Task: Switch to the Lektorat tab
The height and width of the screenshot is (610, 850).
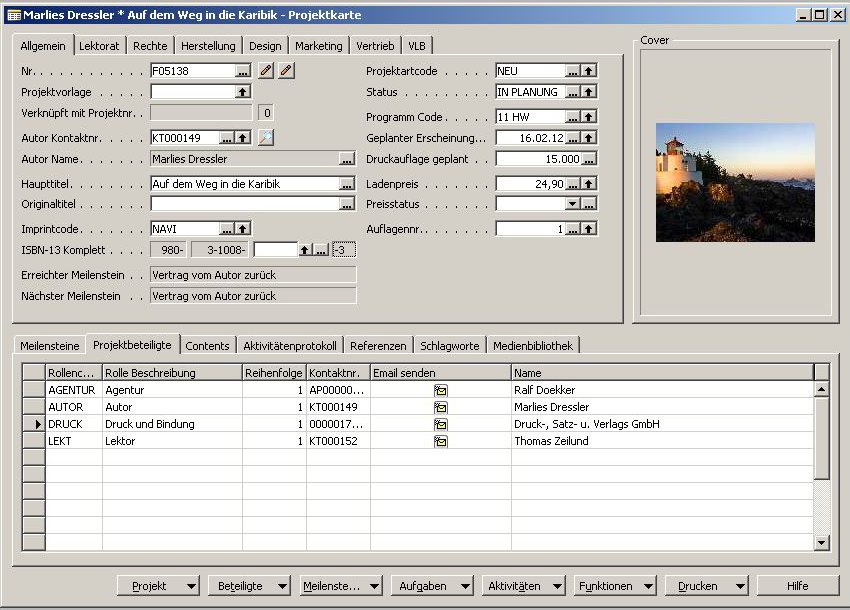Action: (99, 46)
